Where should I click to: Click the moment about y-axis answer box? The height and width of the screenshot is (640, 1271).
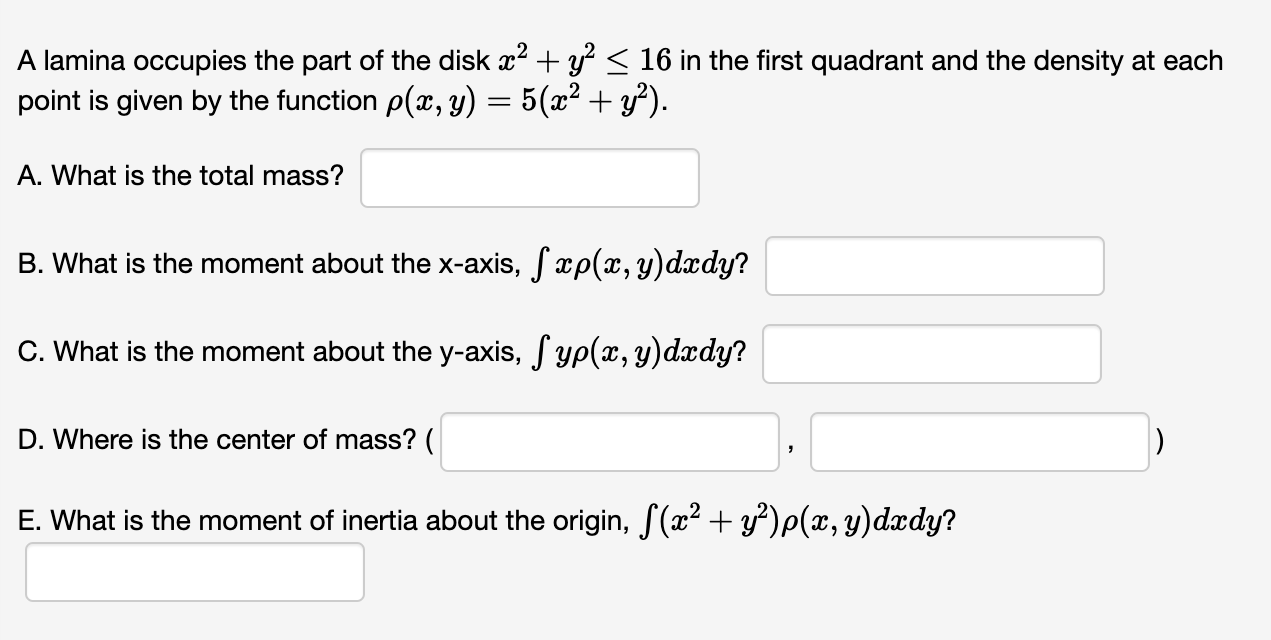931,353
